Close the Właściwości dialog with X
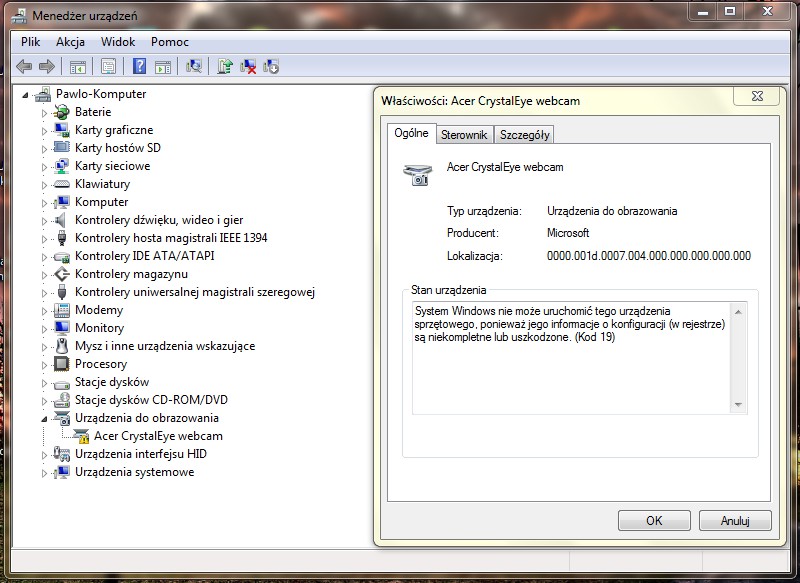This screenshot has width=800, height=583. click(x=757, y=96)
